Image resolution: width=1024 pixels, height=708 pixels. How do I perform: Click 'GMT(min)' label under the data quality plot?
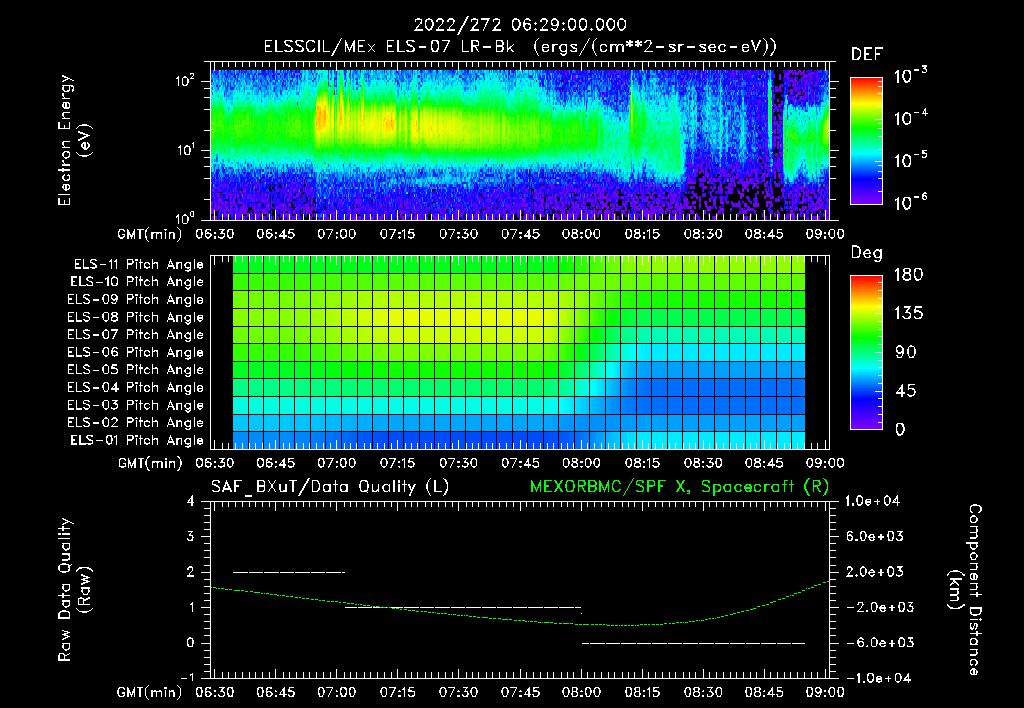[150, 692]
